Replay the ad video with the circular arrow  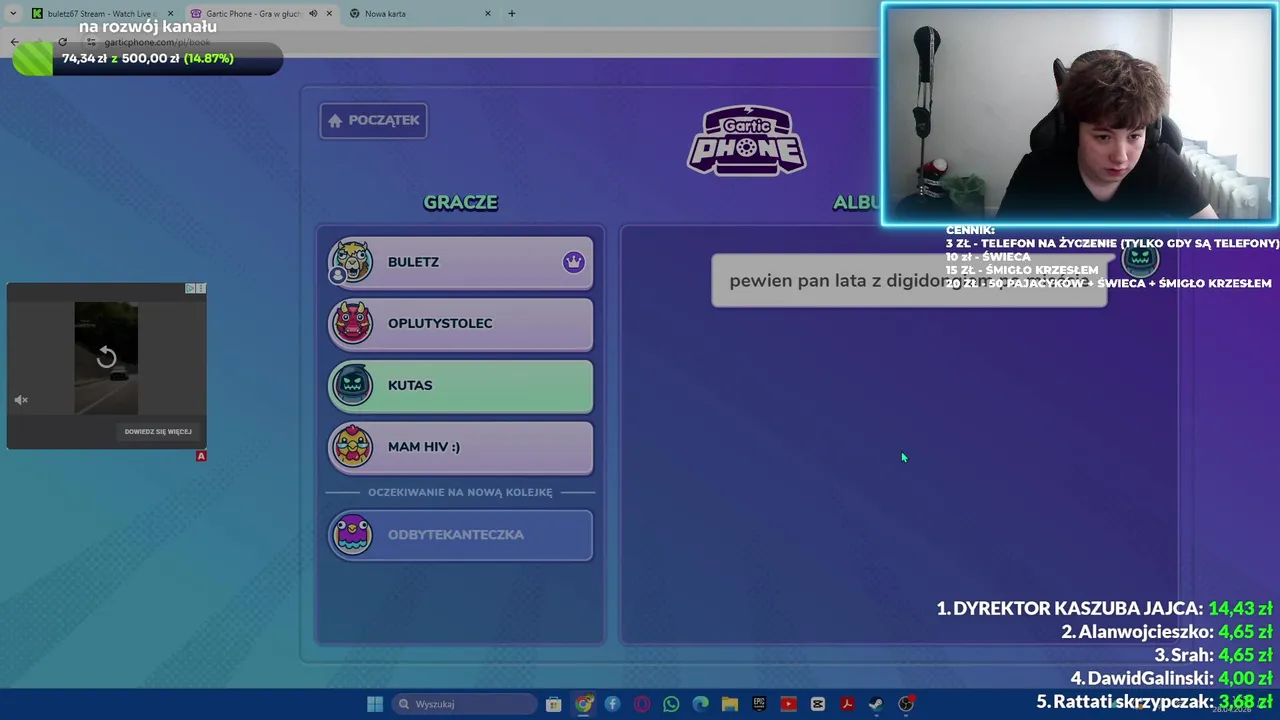[106, 357]
